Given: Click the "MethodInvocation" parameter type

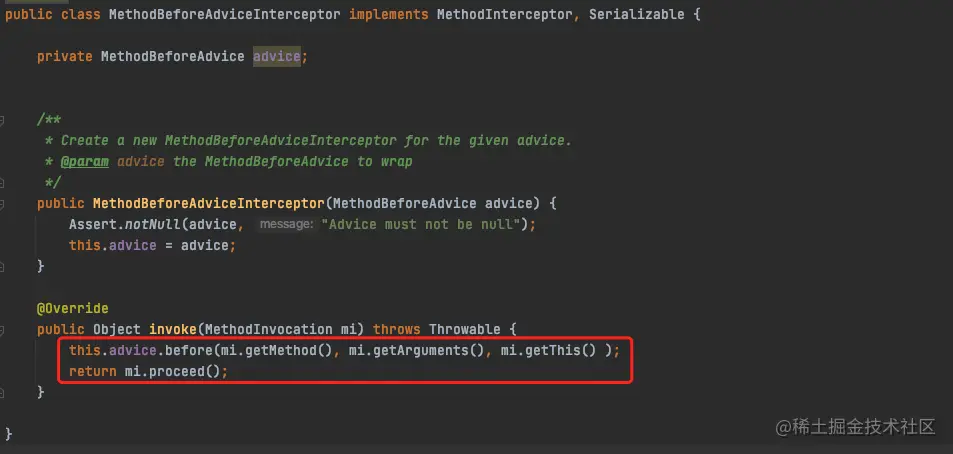Looking at the screenshot, I should [269, 329].
